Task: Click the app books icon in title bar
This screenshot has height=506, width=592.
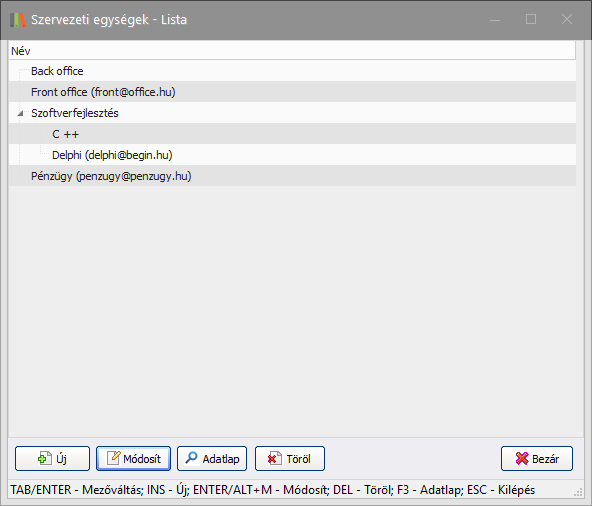Action: tap(18, 20)
